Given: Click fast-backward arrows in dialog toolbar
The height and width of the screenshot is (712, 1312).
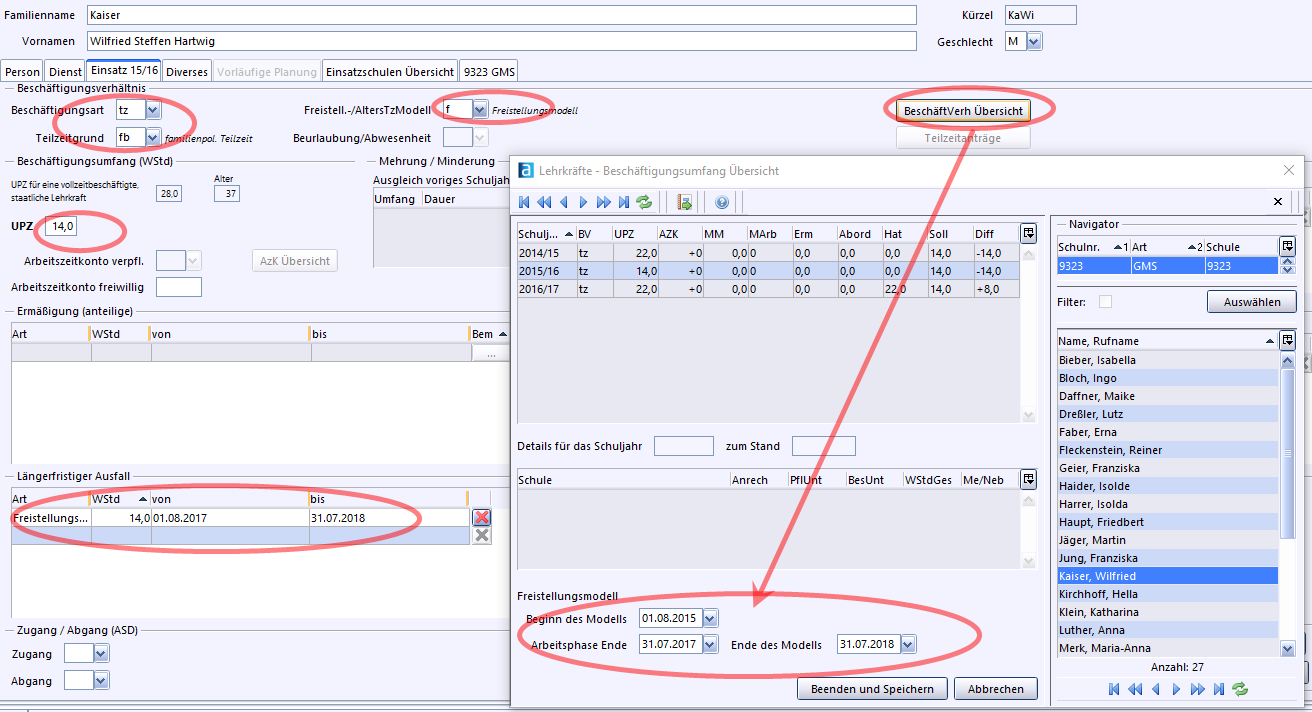Looking at the screenshot, I should 544,202.
